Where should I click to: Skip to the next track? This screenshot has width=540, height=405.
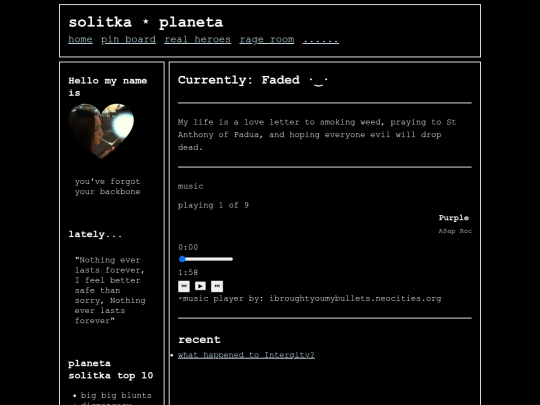point(217,286)
